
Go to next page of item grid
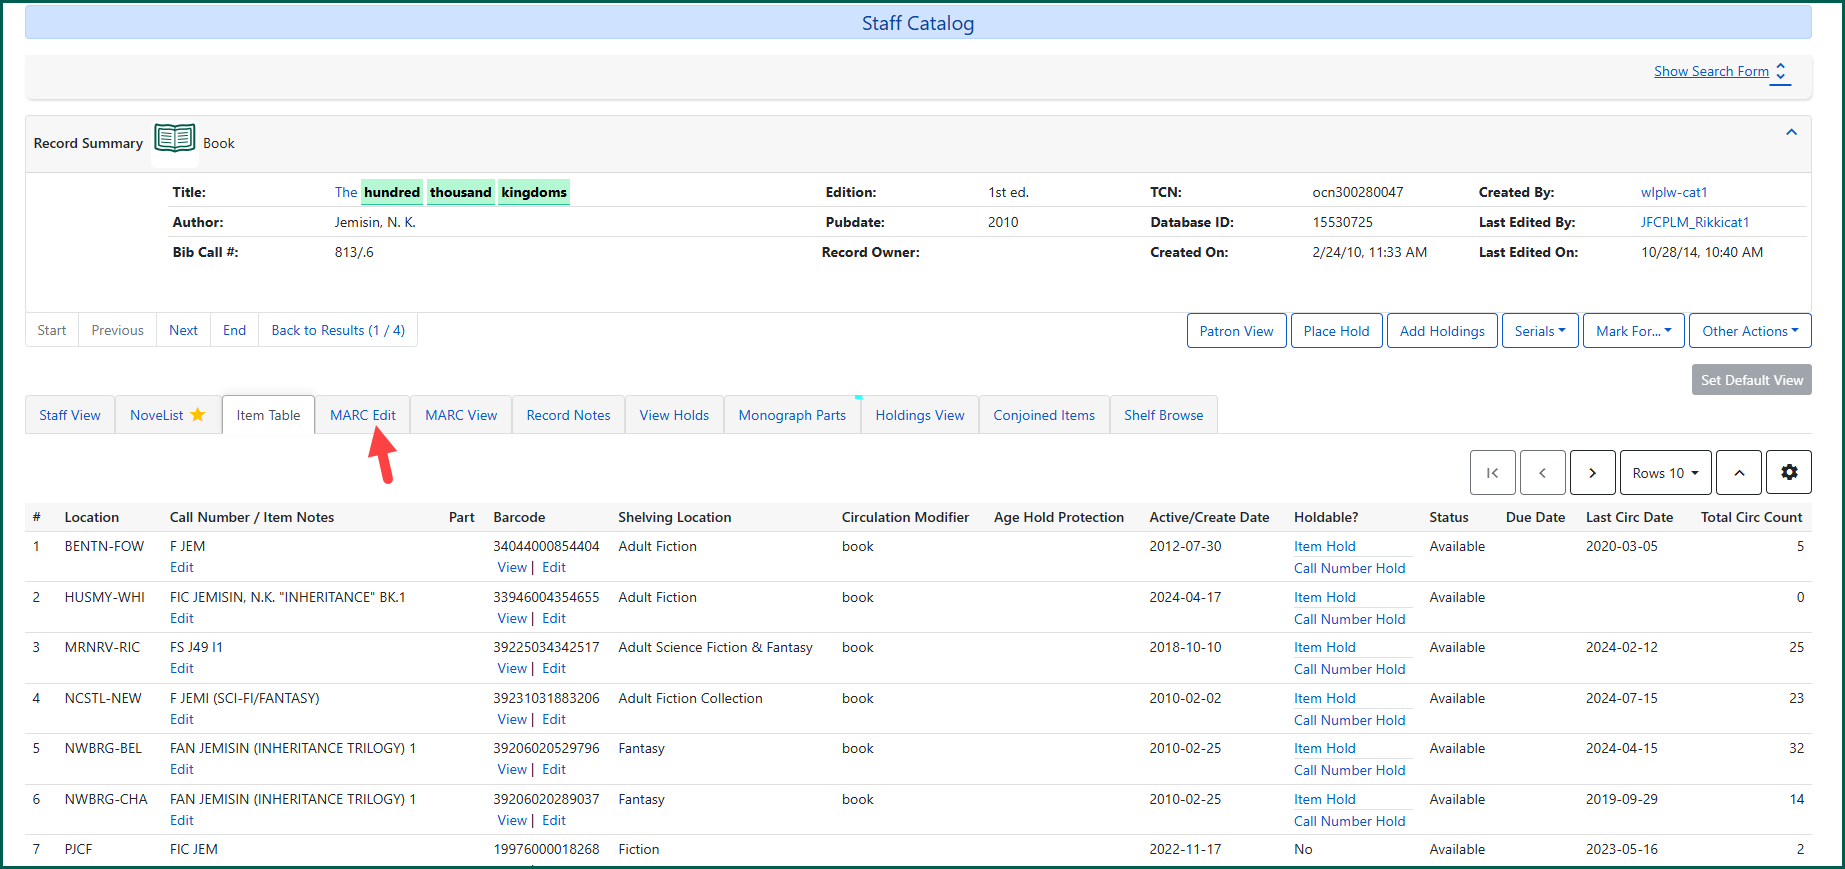click(1592, 473)
